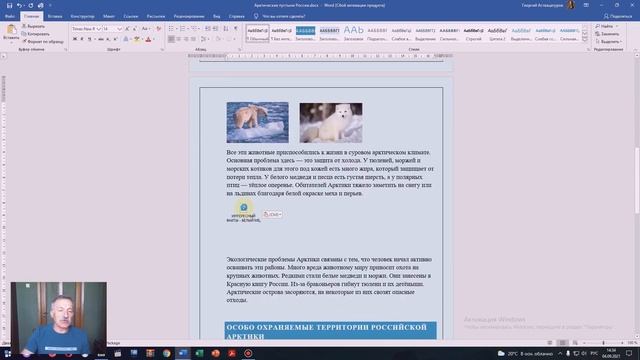The width and height of the screenshot is (640, 360).
Task: Toggle underline formatting
Action: click(89, 39)
